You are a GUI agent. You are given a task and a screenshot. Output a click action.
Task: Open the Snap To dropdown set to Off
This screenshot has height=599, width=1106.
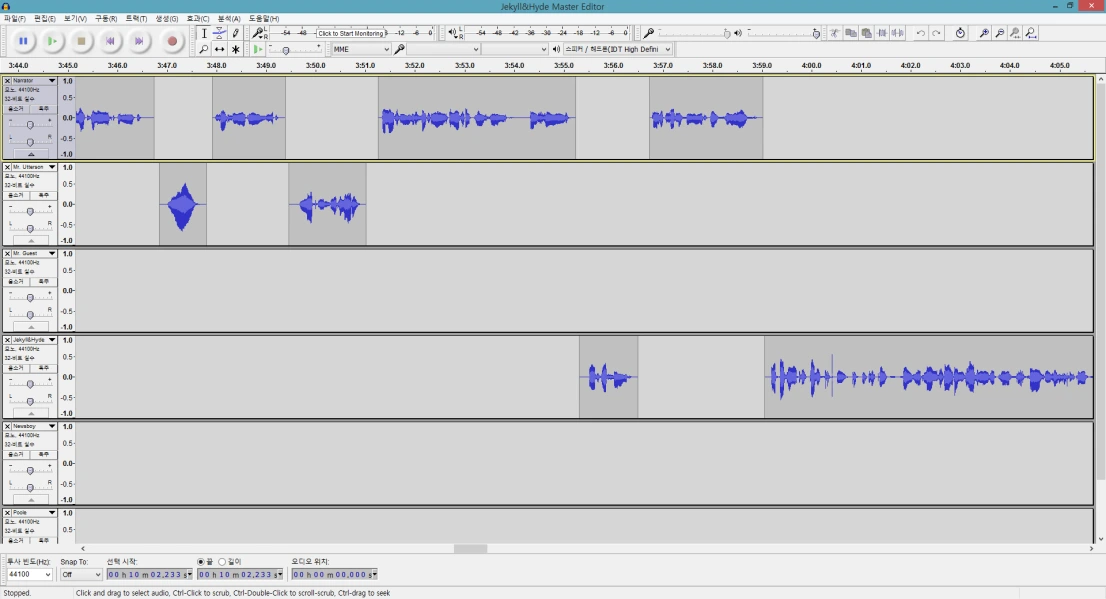pyautogui.click(x=81, y=574)
